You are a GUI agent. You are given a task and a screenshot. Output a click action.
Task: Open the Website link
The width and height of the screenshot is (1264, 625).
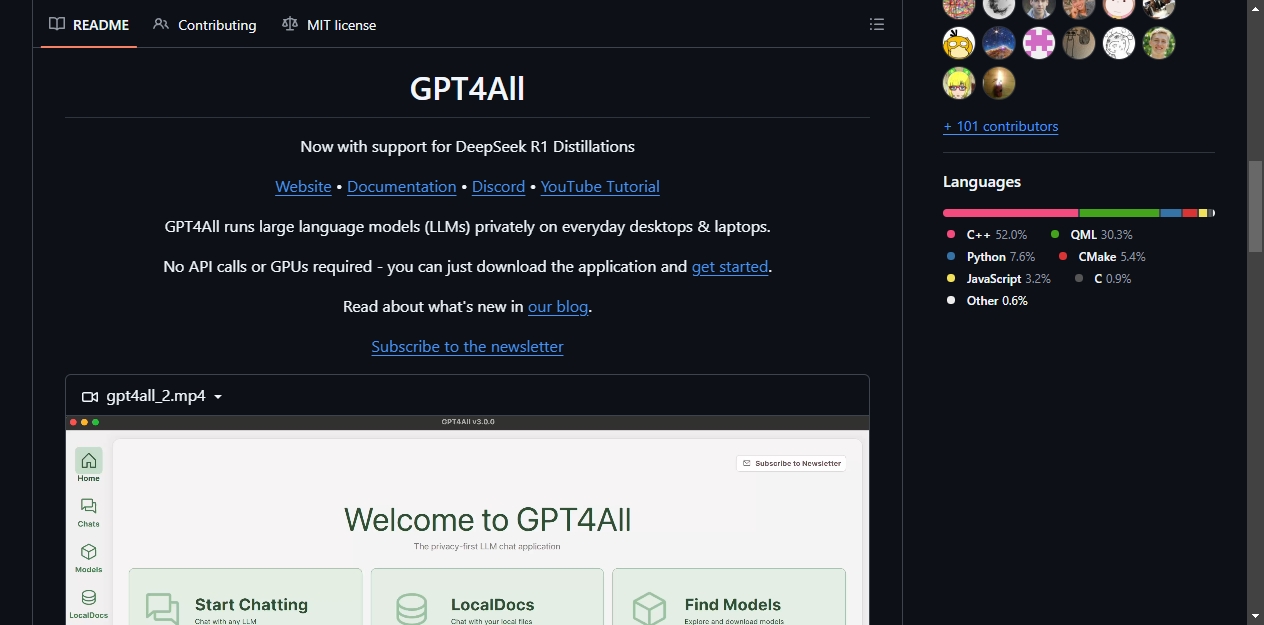coord(303,186)
